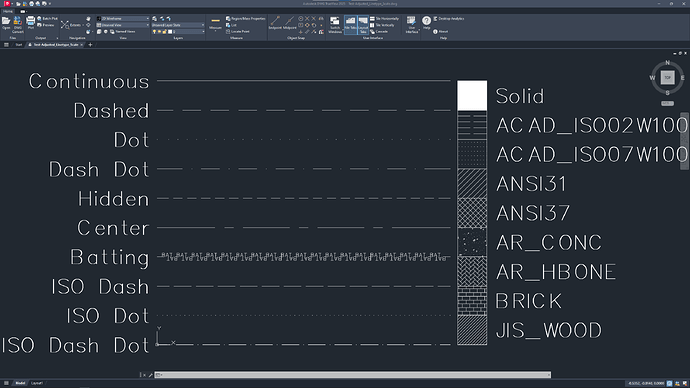Click the application menu red logo button

[7, 4]
